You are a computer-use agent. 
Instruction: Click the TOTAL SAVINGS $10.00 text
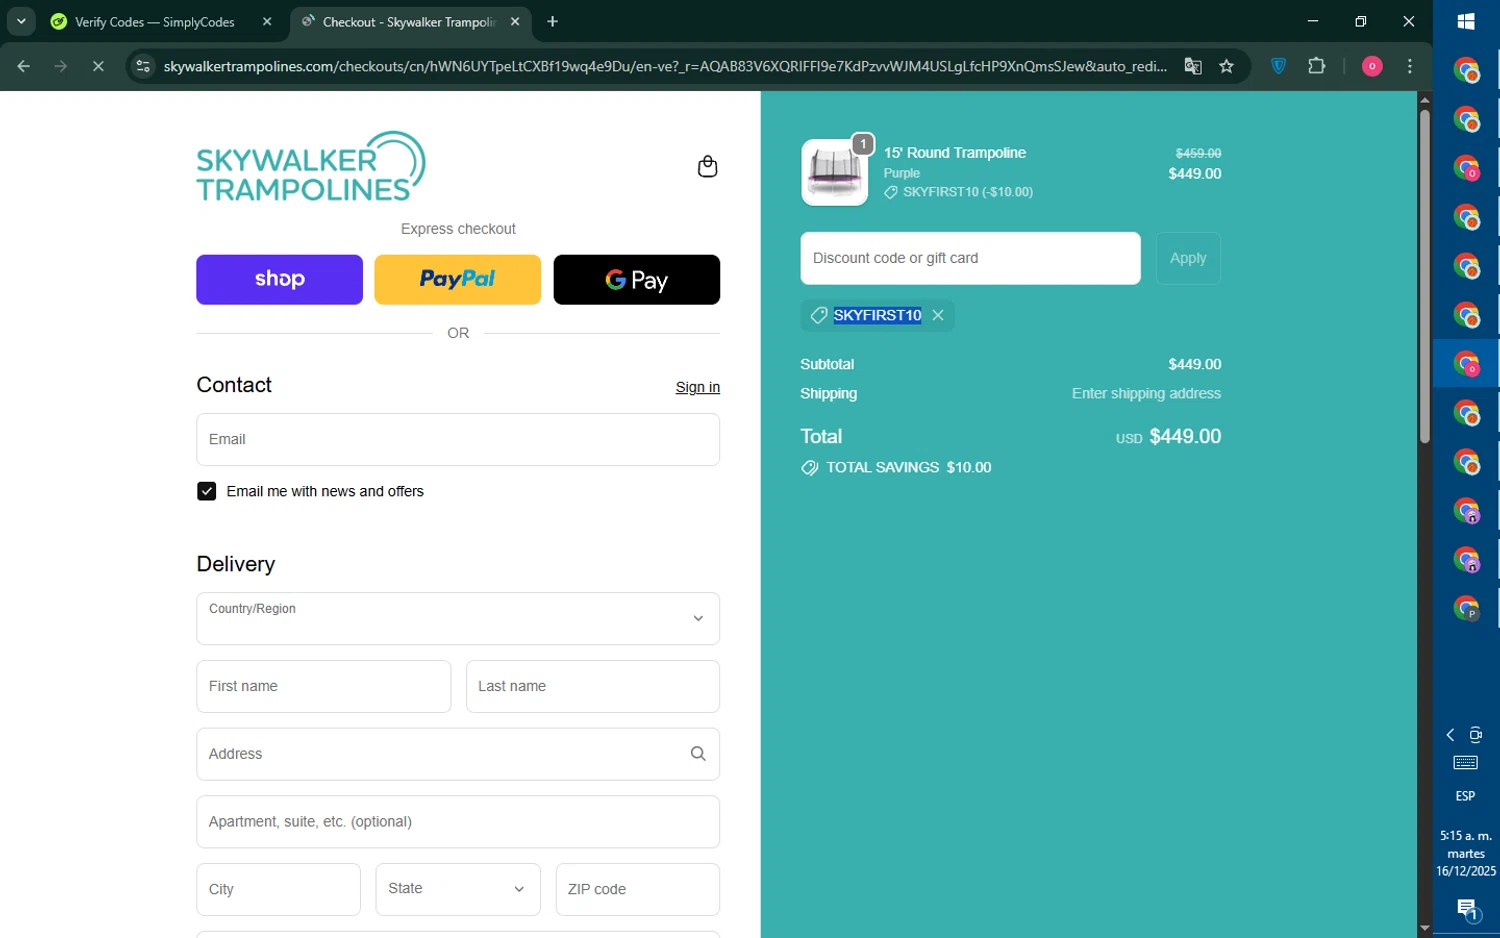point(908,468)
